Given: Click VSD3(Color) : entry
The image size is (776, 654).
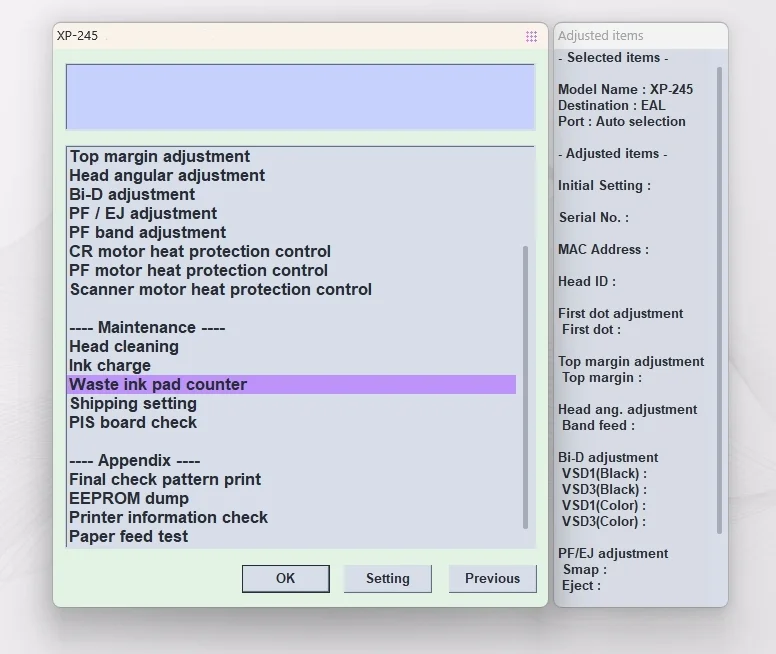Looking at the screenshot, I should pyautogui.click(x=604, y=521).
